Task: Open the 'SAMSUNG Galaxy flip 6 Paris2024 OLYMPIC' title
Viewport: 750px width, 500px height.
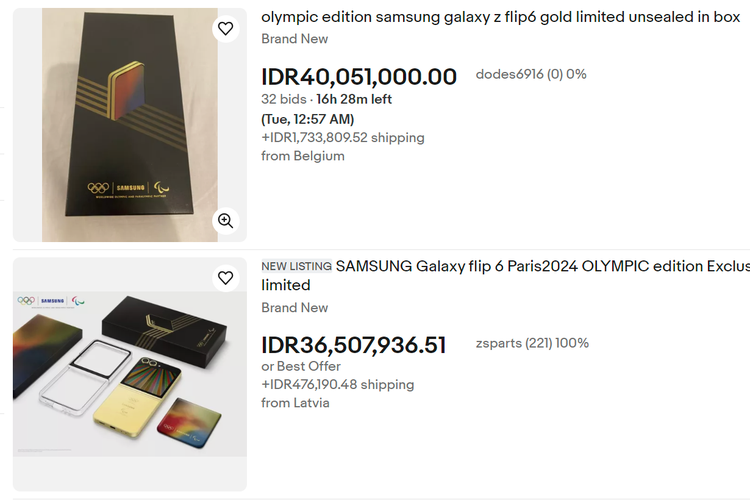Action: point(541,266)
